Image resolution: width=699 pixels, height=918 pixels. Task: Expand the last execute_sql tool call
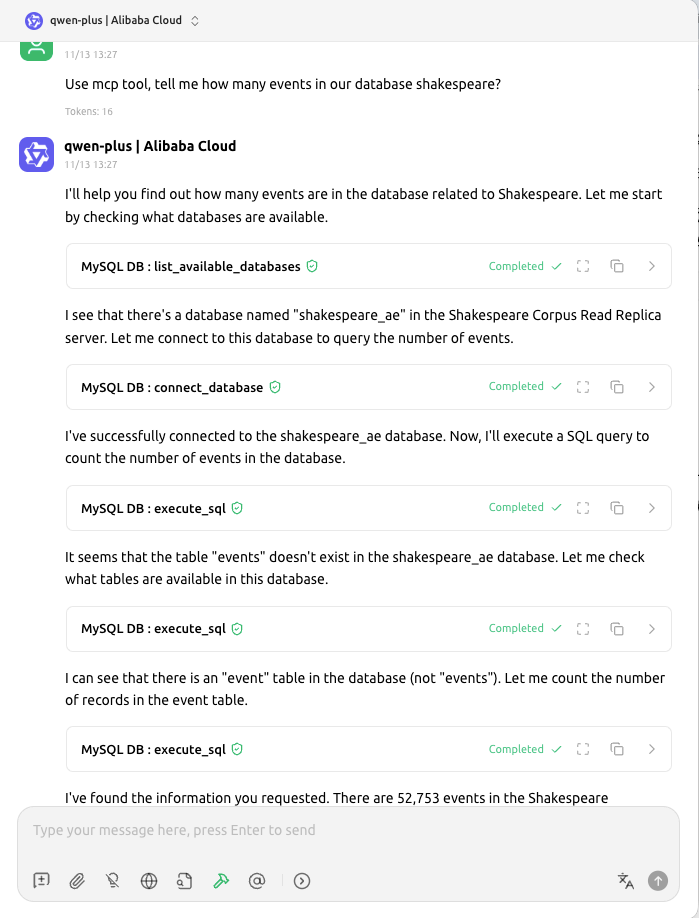pyautogui.click(x=652, y=749)
